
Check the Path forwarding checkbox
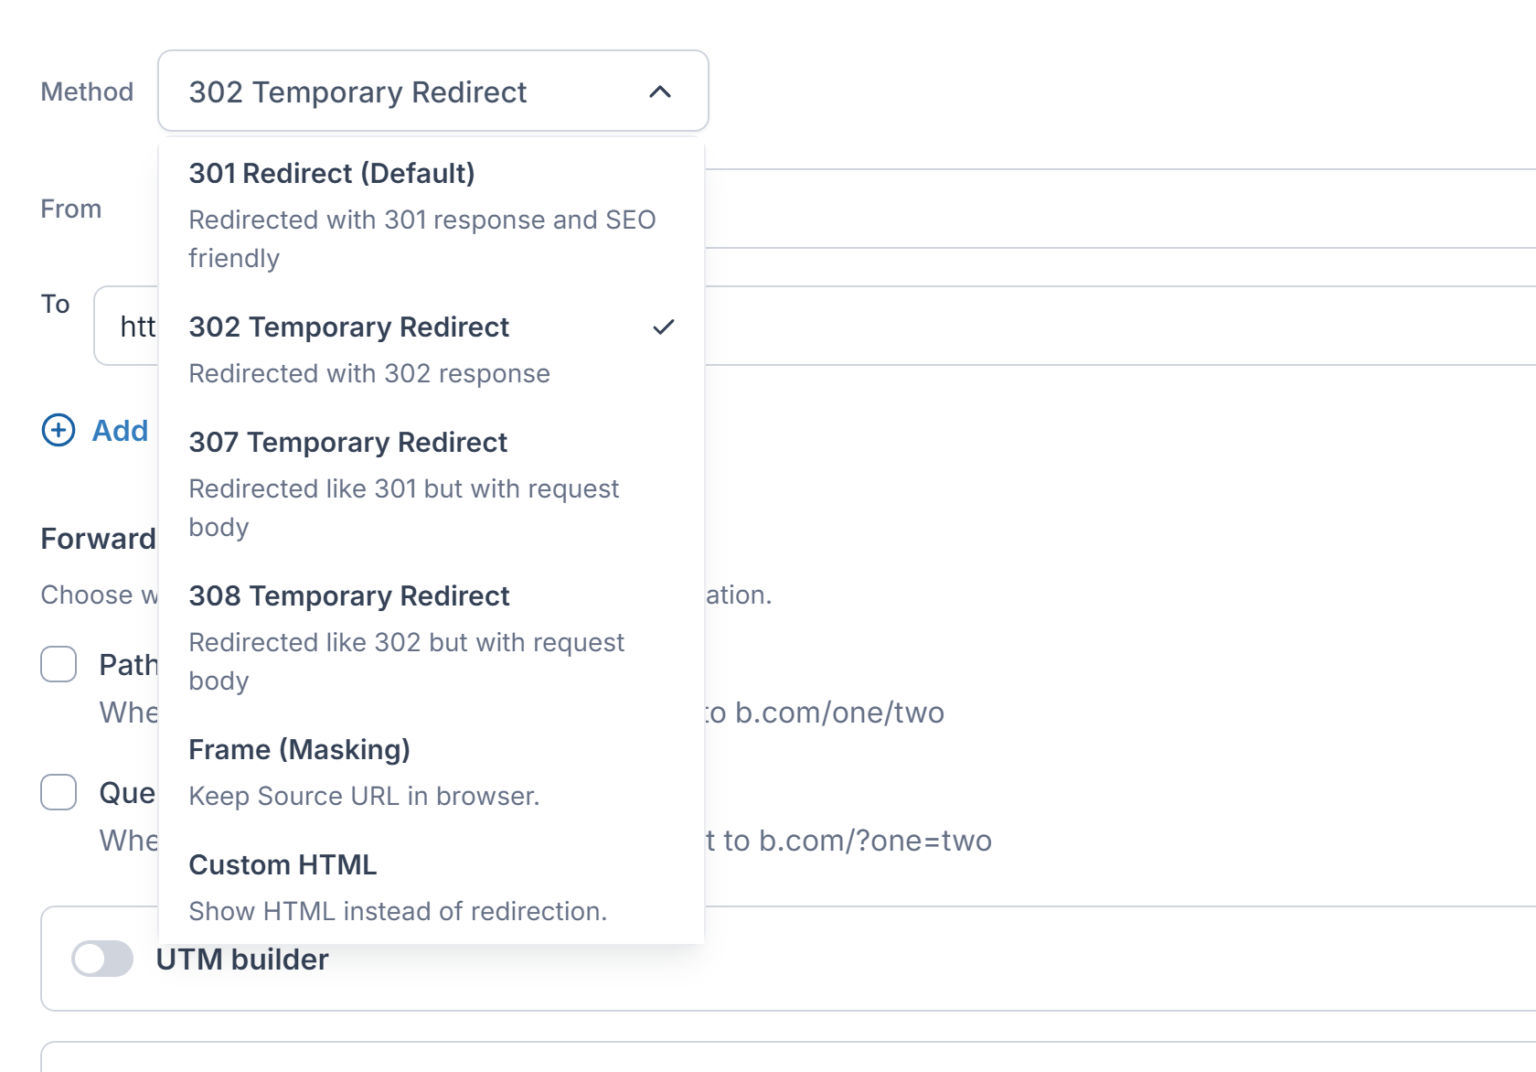58,663
